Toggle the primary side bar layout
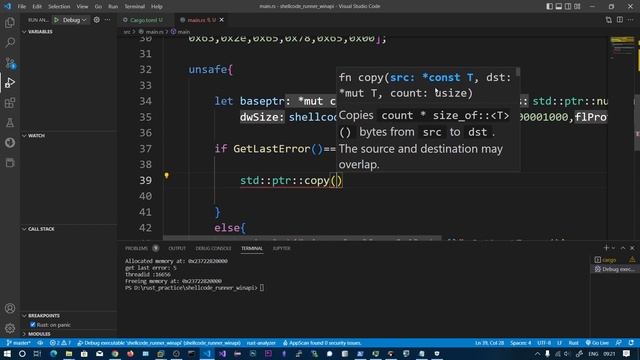Screen dimensions: 640x360 [x=549, y=7]
